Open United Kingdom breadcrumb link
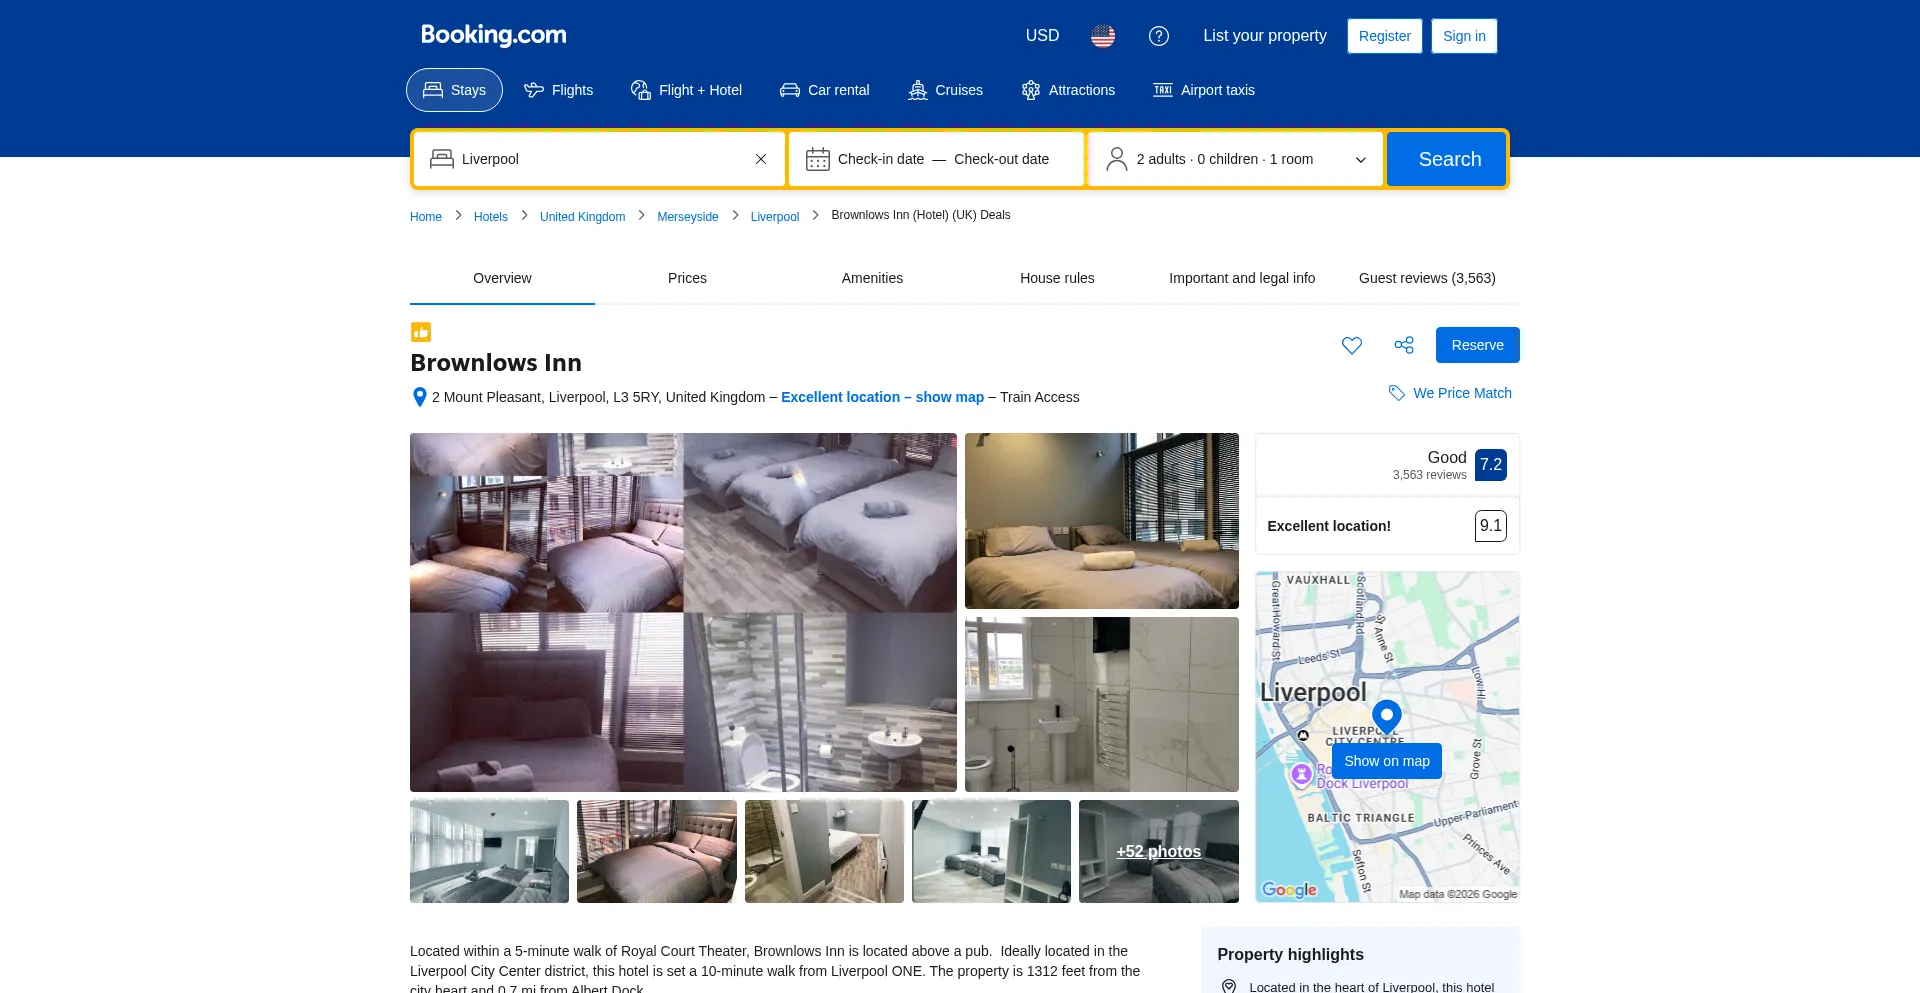Image resolution: width=1920 pixels, height=993 pixels. click(582, 217)
